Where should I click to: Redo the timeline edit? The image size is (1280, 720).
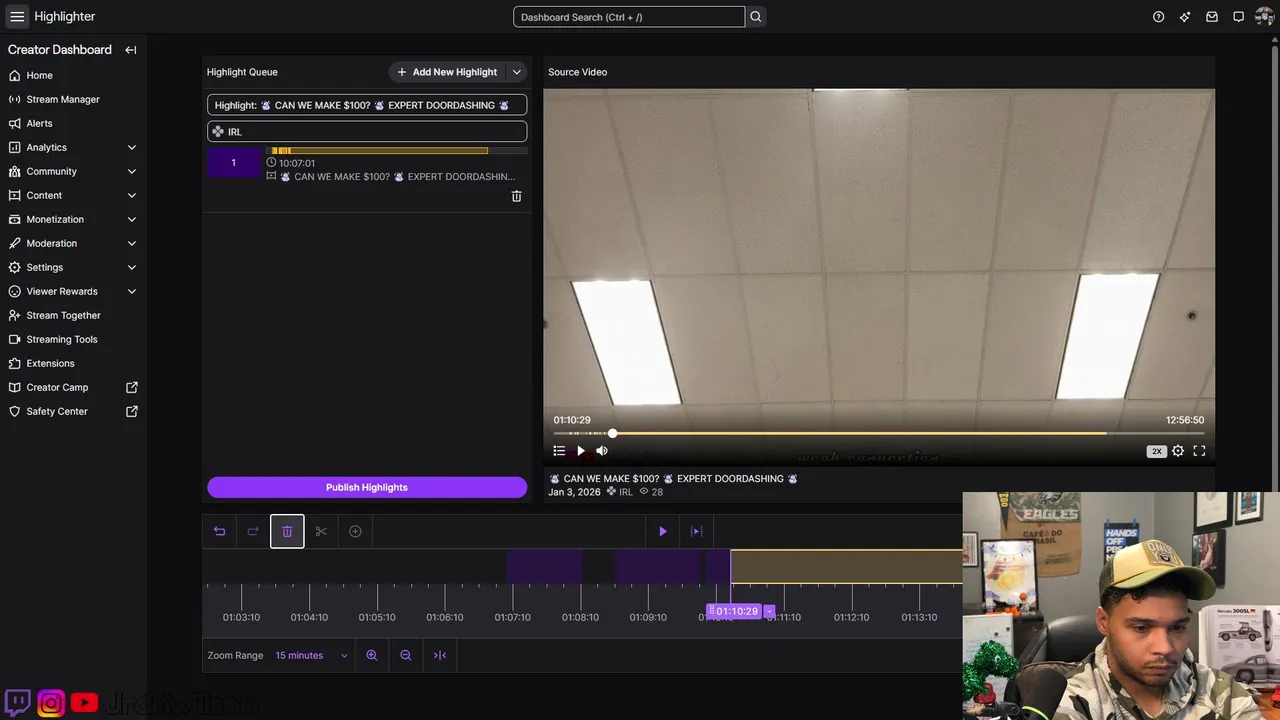pyautogui.click(x=253, y=531)
